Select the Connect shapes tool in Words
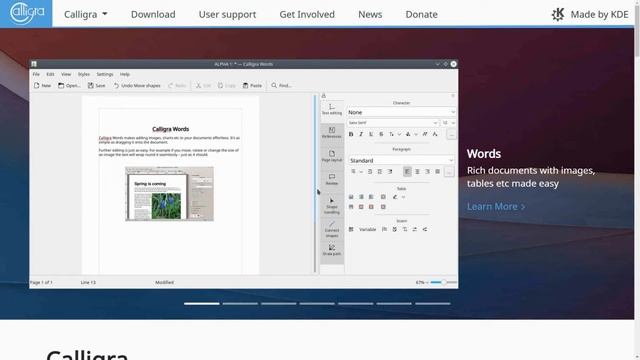640x360 pixels. 332,230
